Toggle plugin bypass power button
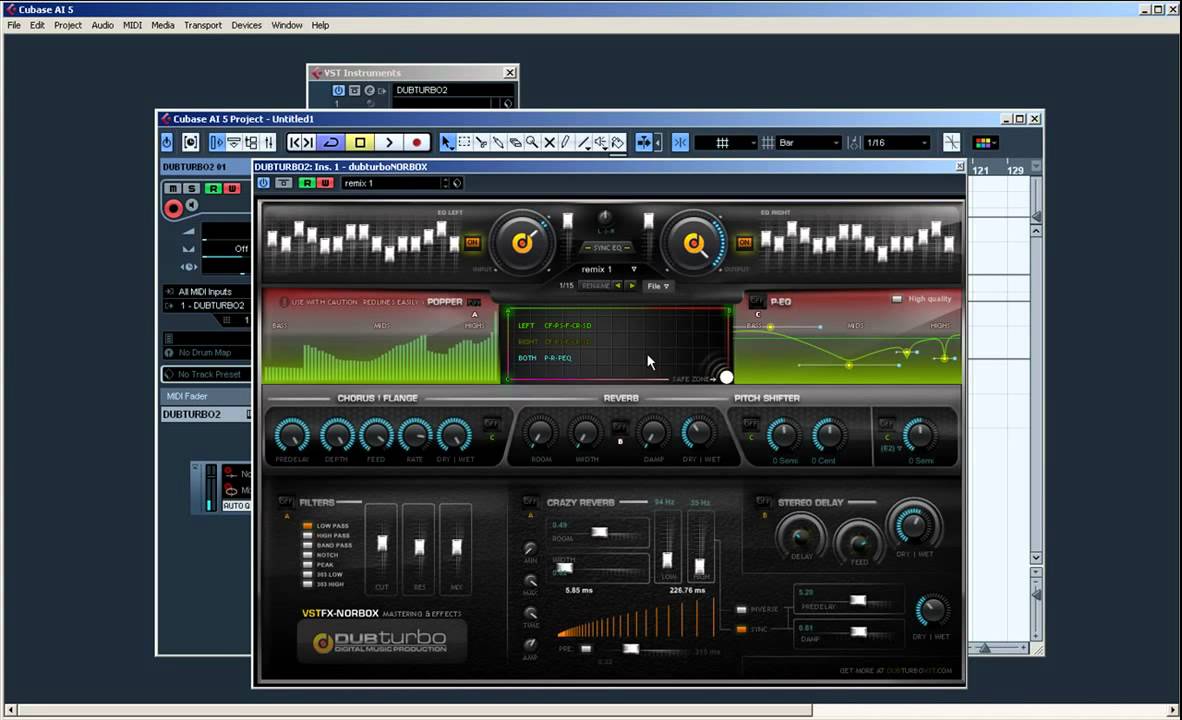Screen dimensions: 1182x720 [x=263, y=183]
